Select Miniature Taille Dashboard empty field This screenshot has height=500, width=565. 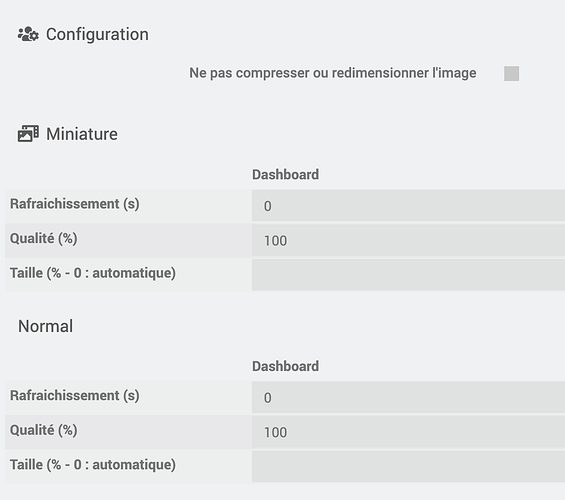coord(408,275)
